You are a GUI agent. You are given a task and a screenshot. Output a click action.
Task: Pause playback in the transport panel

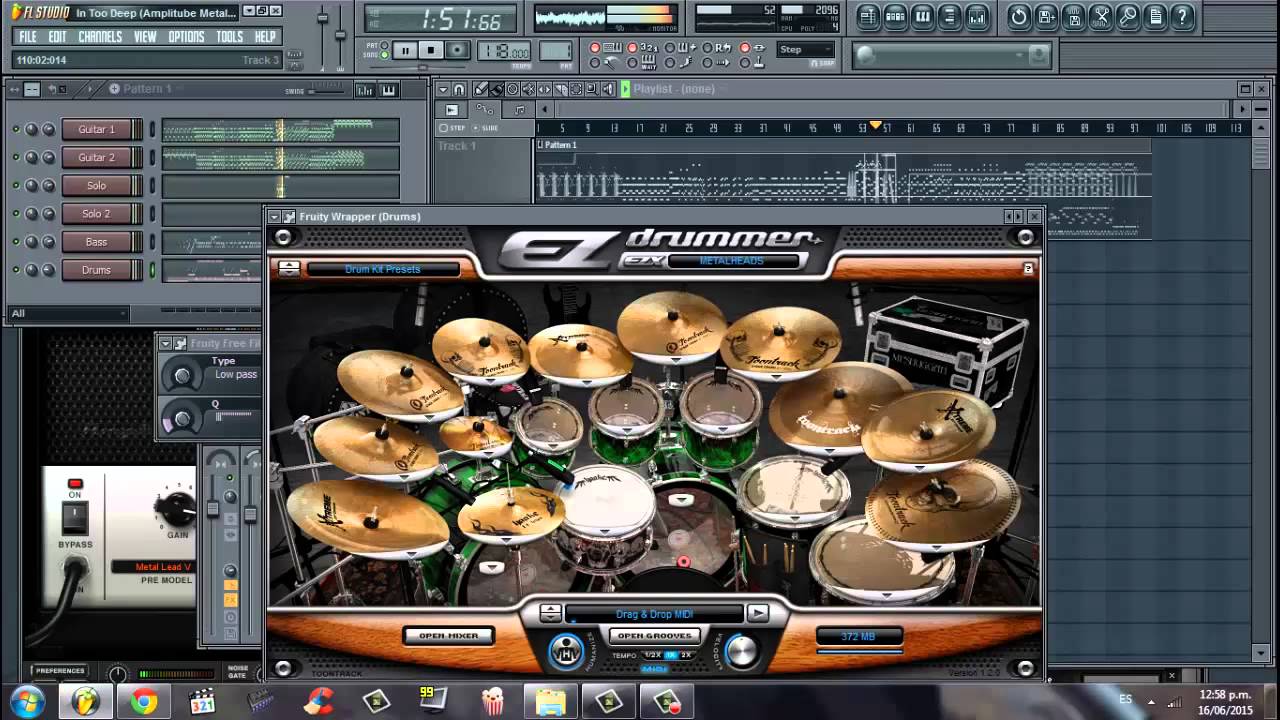[405, 50]
